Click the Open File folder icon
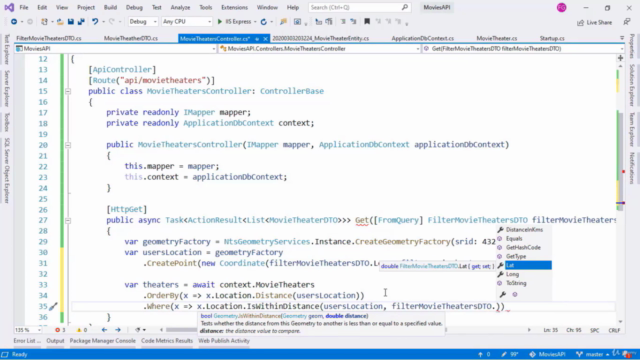The image size is (640, 360). (x=60, y=22)
